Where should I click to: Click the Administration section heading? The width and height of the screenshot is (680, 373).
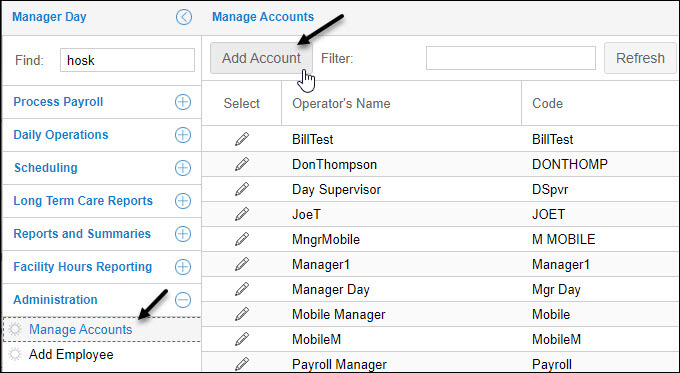[x=55, y=300]
